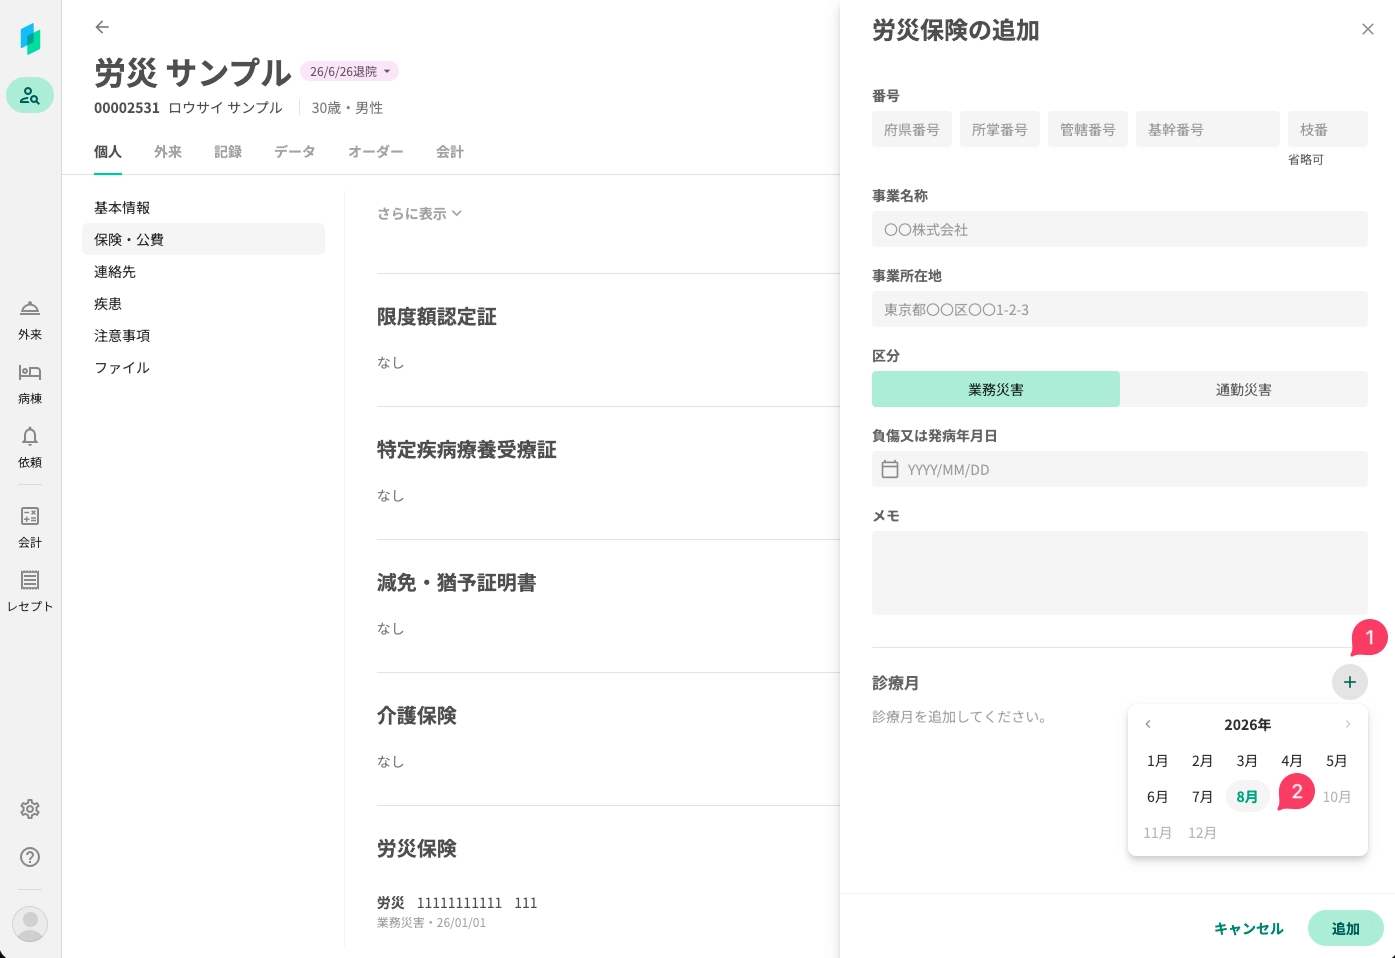Image resolution: width=1395 pixels, height=958 pixels.
Task: Switch to 個人 tab
Action: [x=108, y=151]
